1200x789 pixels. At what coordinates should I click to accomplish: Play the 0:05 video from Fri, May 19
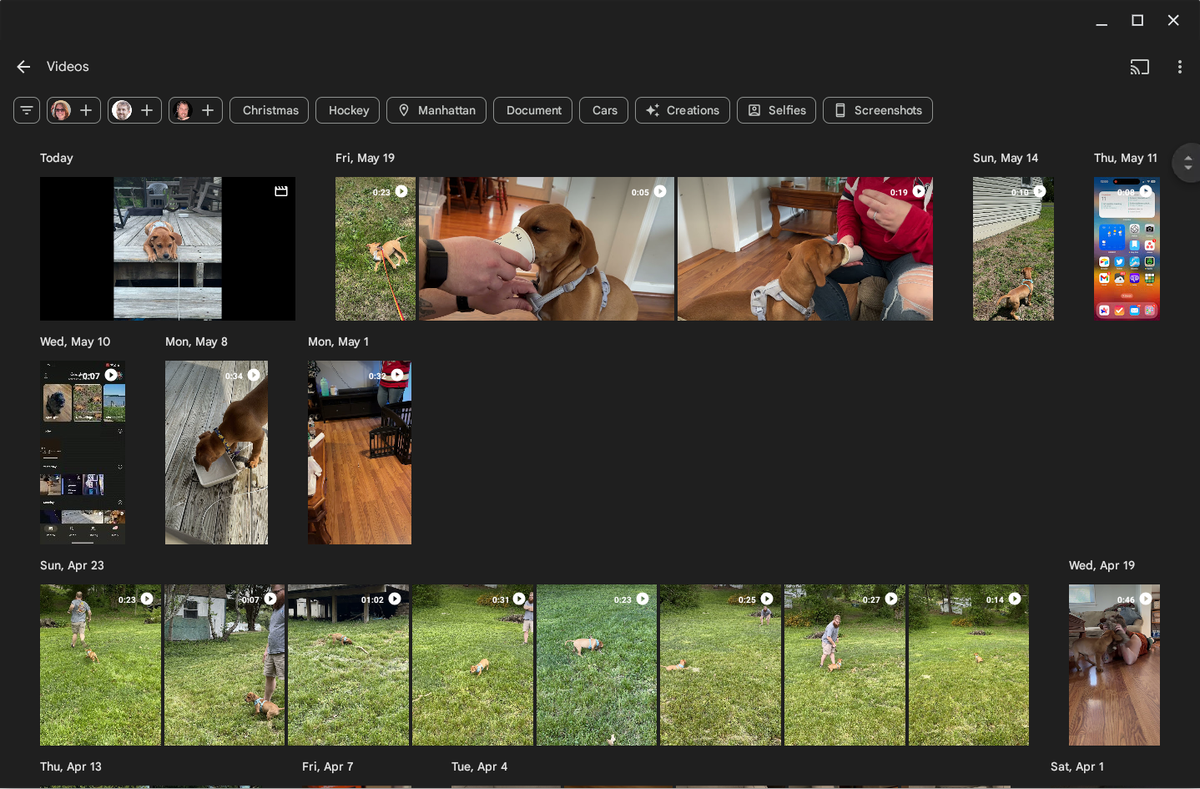547,248
